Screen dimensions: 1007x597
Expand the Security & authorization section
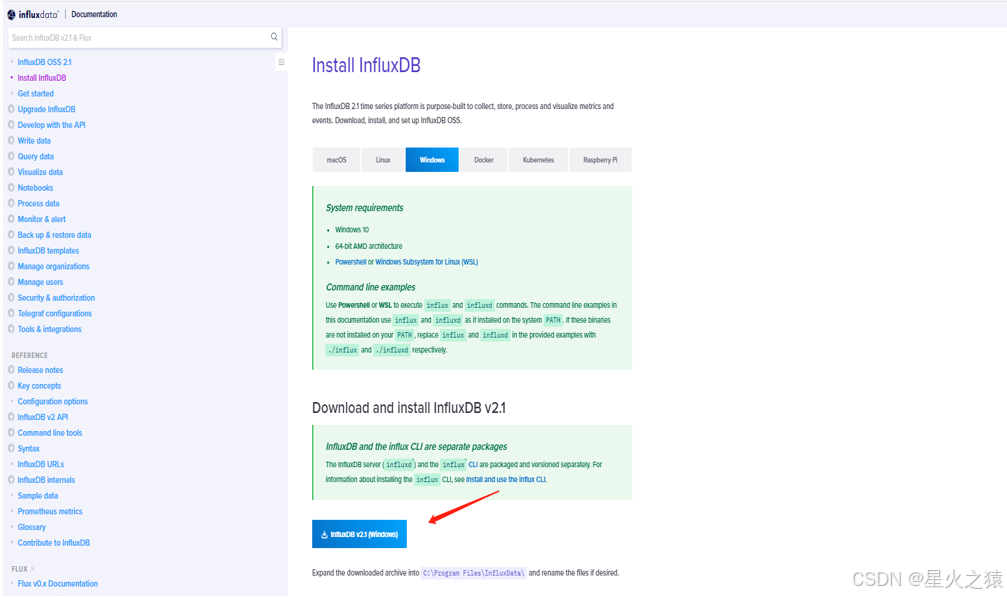tap(11, 297)
